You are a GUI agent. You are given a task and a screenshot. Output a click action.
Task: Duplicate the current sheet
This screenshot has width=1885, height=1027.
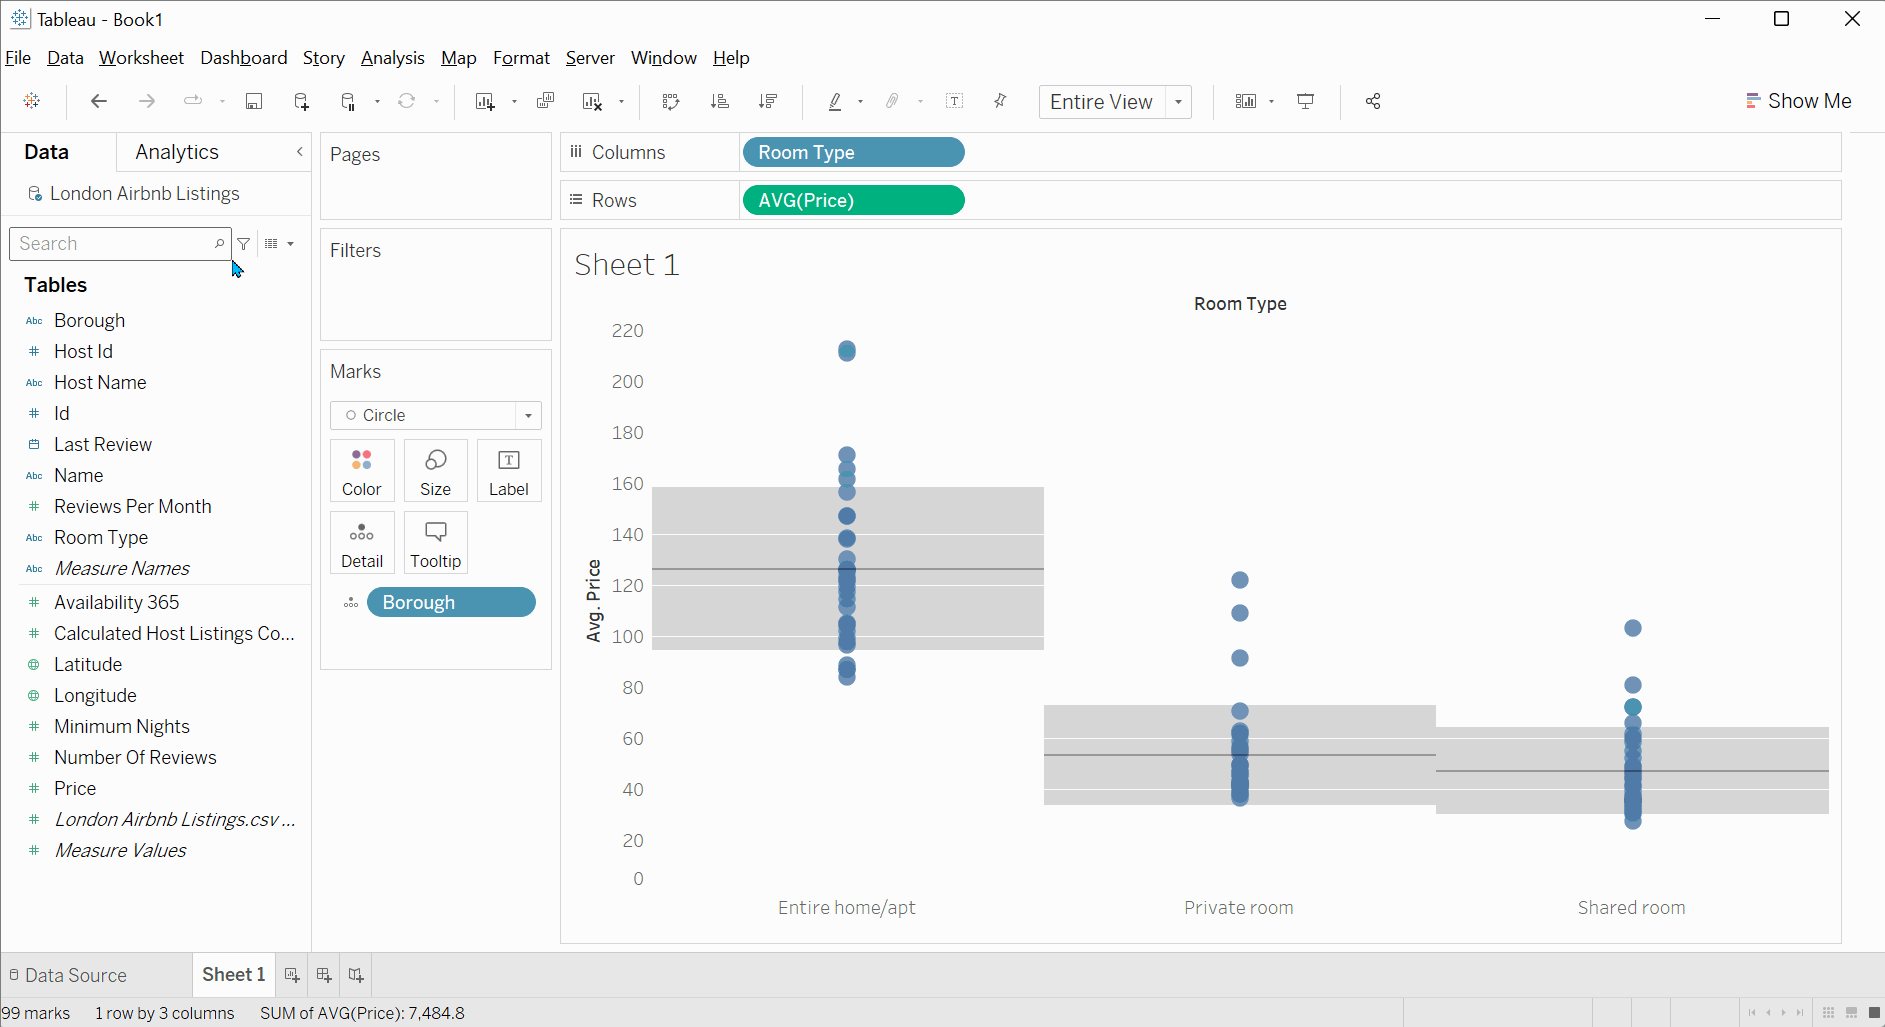pos(545,101)
